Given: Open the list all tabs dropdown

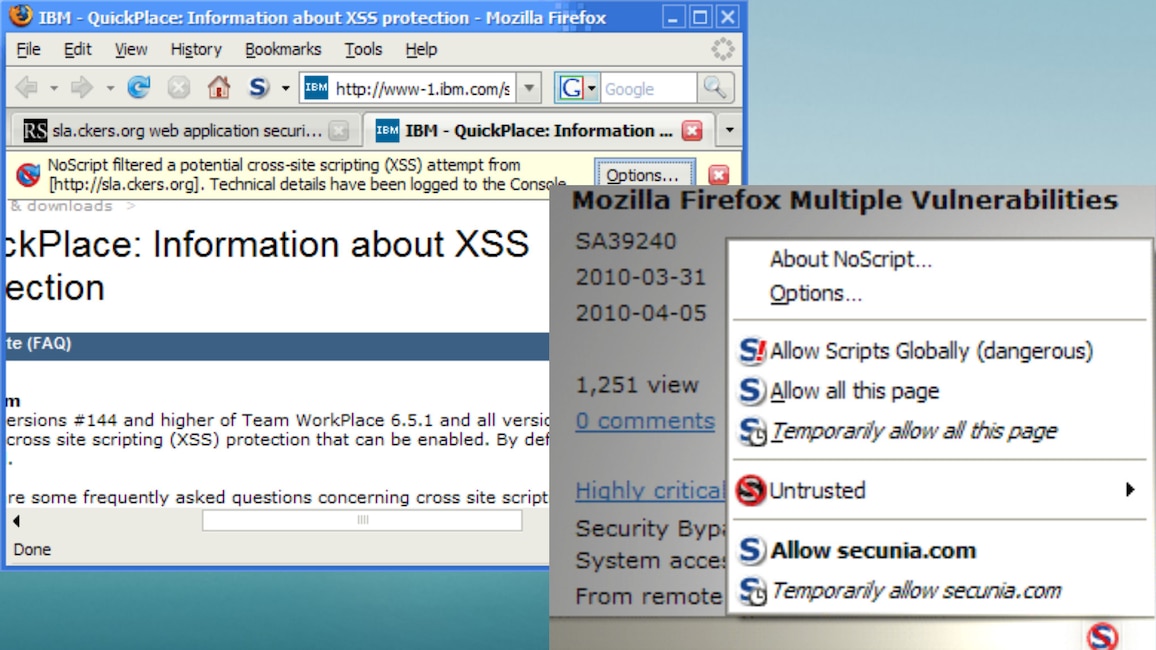Looking at the screenshot, I should (729, 130).
